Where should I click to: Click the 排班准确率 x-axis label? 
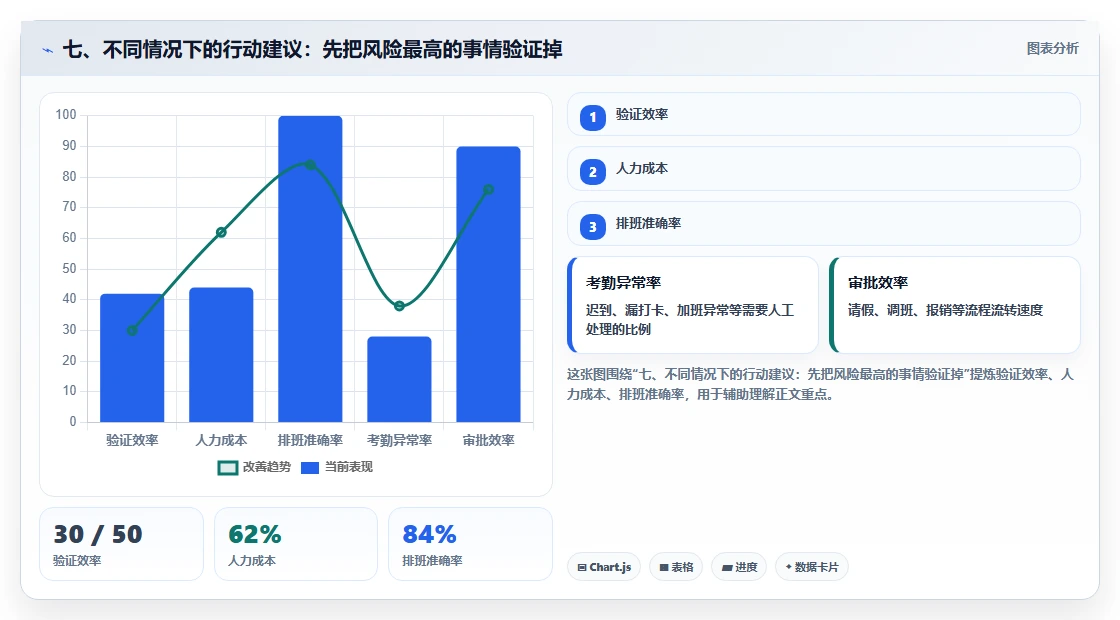(x=310, y=441)
